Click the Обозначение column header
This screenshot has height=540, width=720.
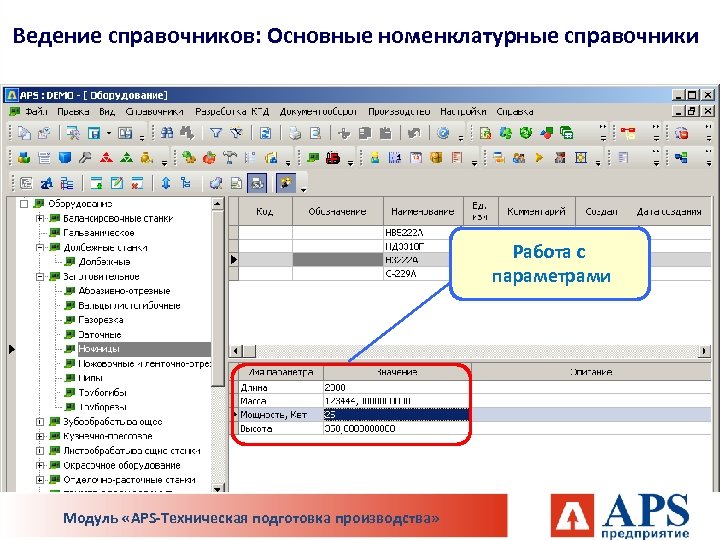pyautogui.click(x=338, y=211)
